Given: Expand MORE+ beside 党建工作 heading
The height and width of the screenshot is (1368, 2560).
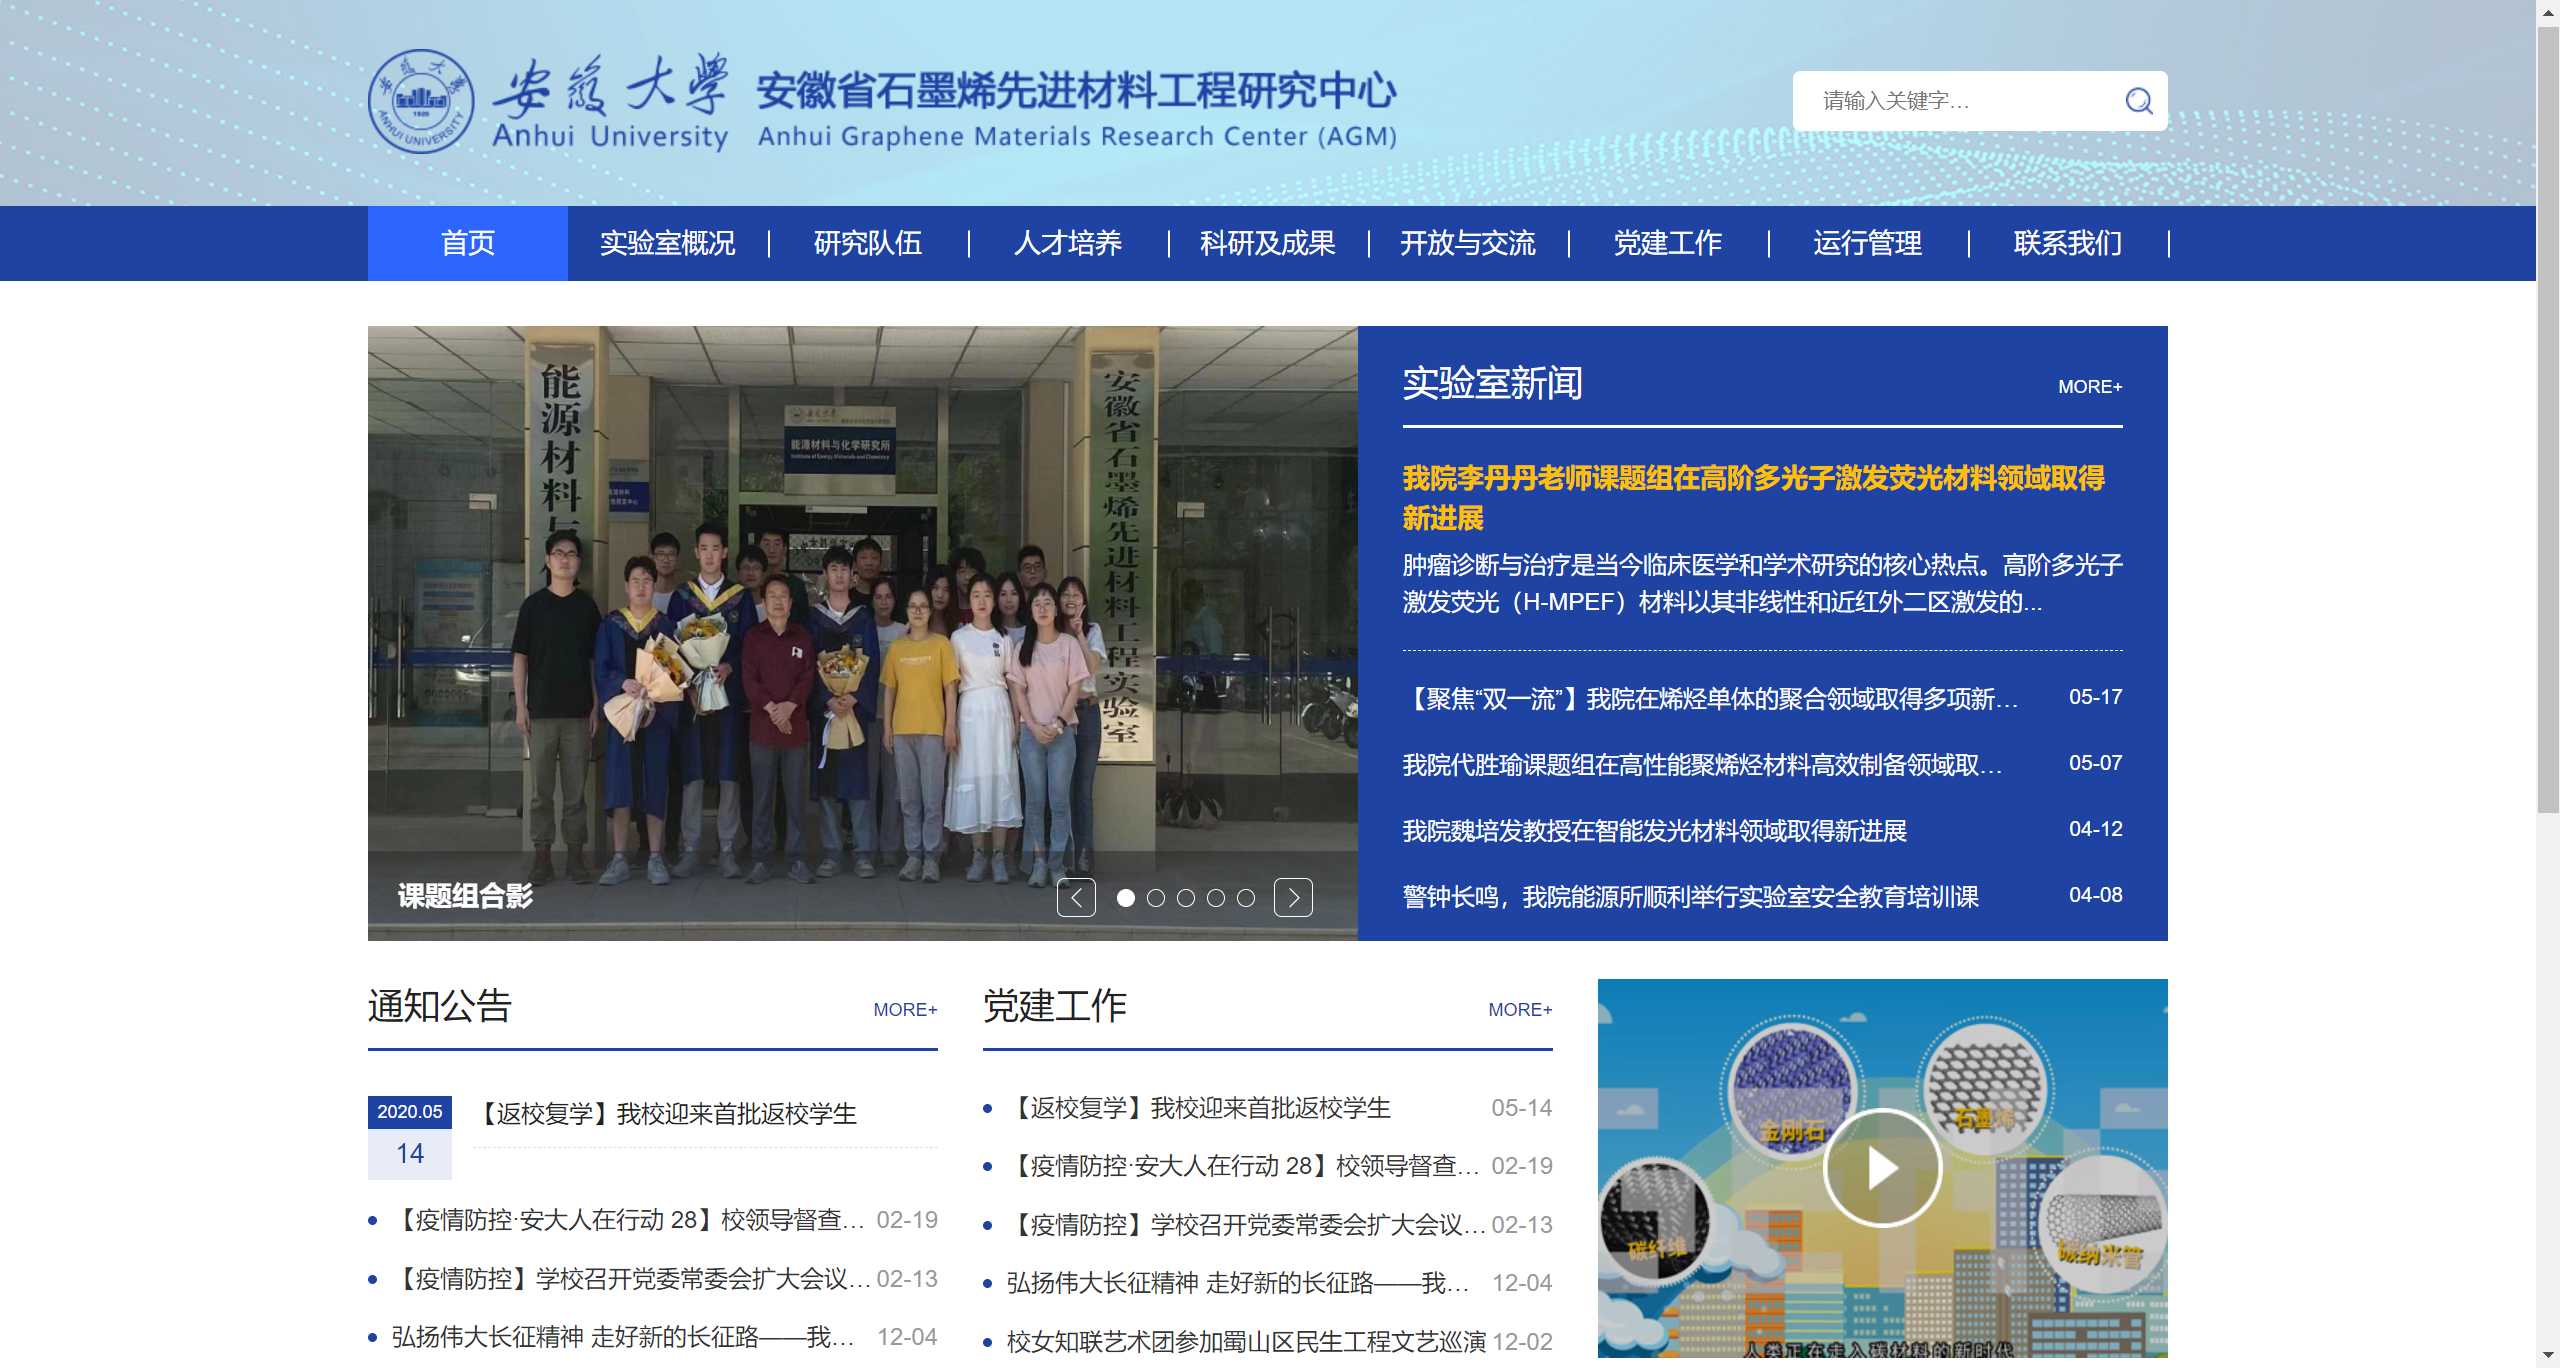Looking at the screenshot, I should pos(1520,1010).
